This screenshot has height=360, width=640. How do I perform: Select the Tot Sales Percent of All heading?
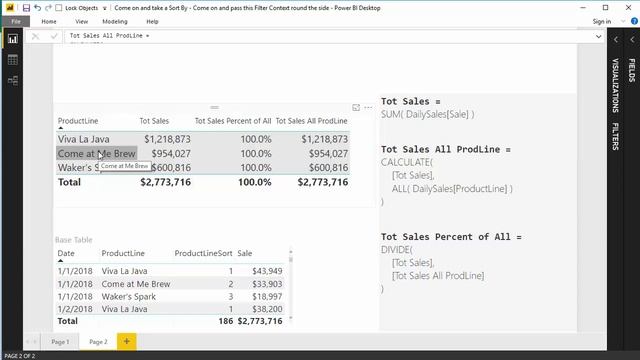451,237
